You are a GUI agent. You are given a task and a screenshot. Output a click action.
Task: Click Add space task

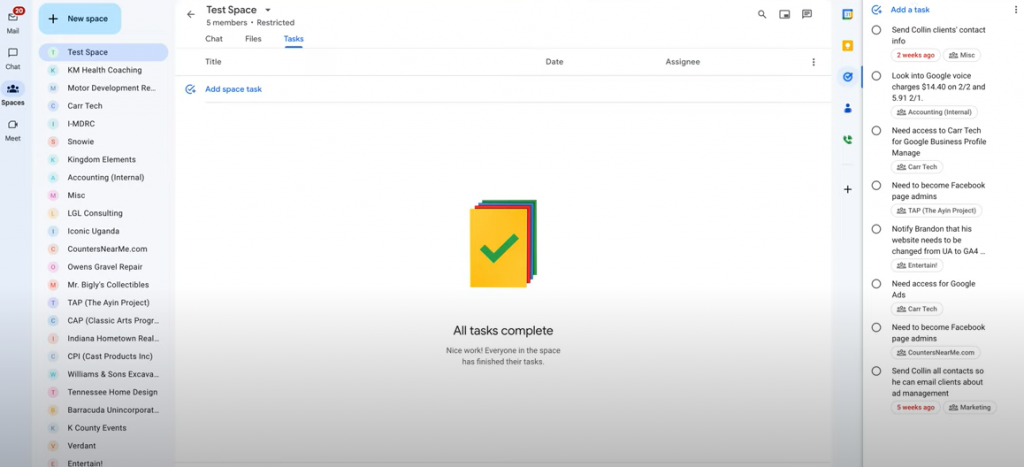[x=232, y=89]
